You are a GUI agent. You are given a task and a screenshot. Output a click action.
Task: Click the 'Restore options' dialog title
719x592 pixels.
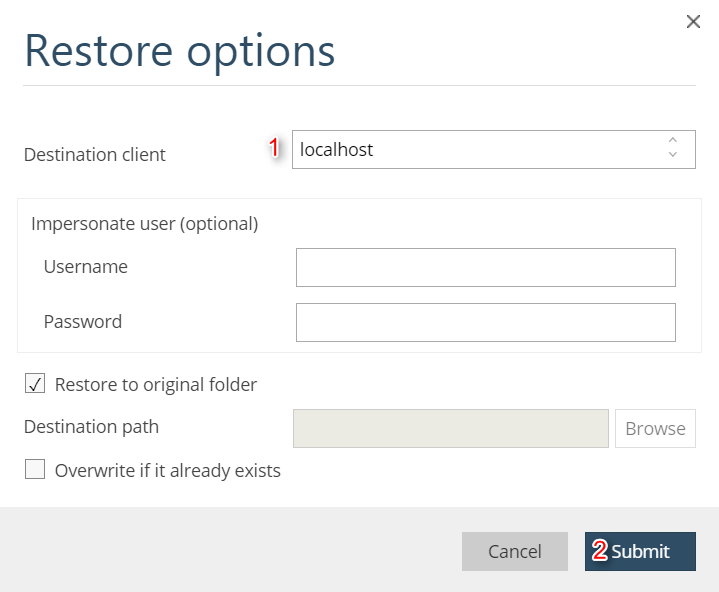point(180,50)
